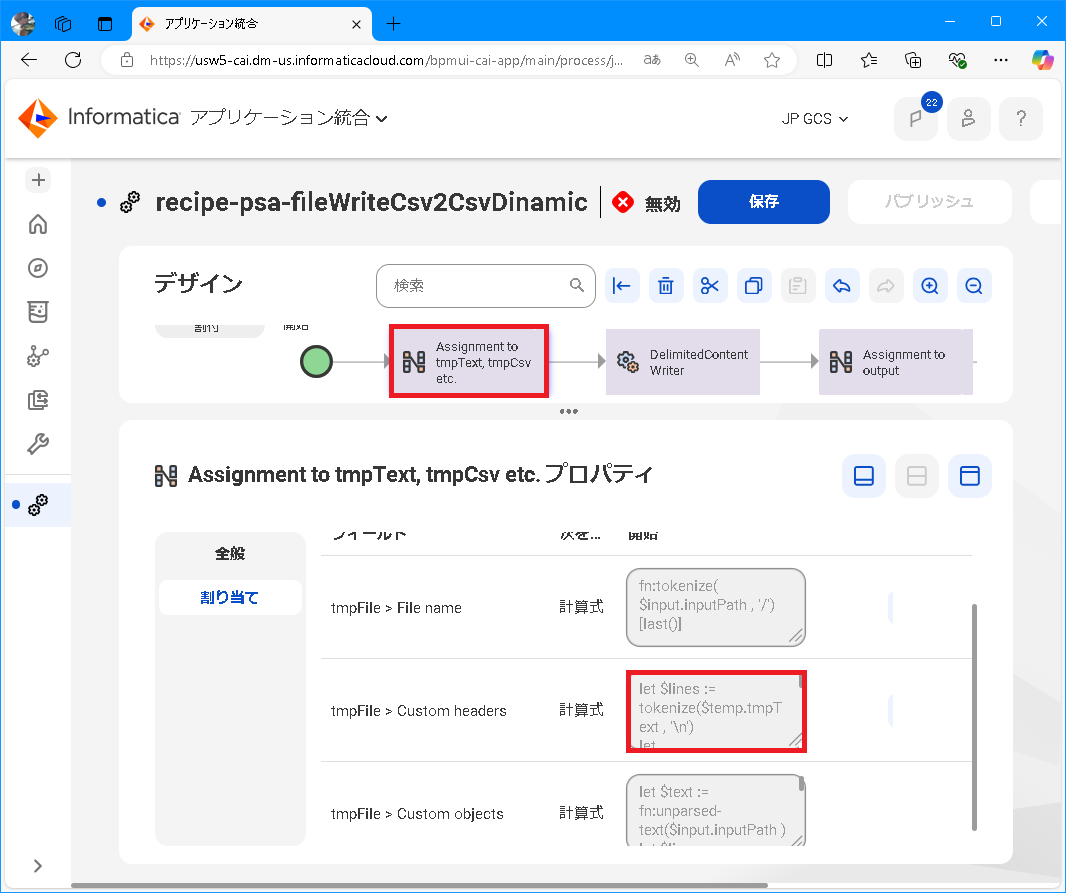Cut the selected step with scissors icon

coord(710,286)
